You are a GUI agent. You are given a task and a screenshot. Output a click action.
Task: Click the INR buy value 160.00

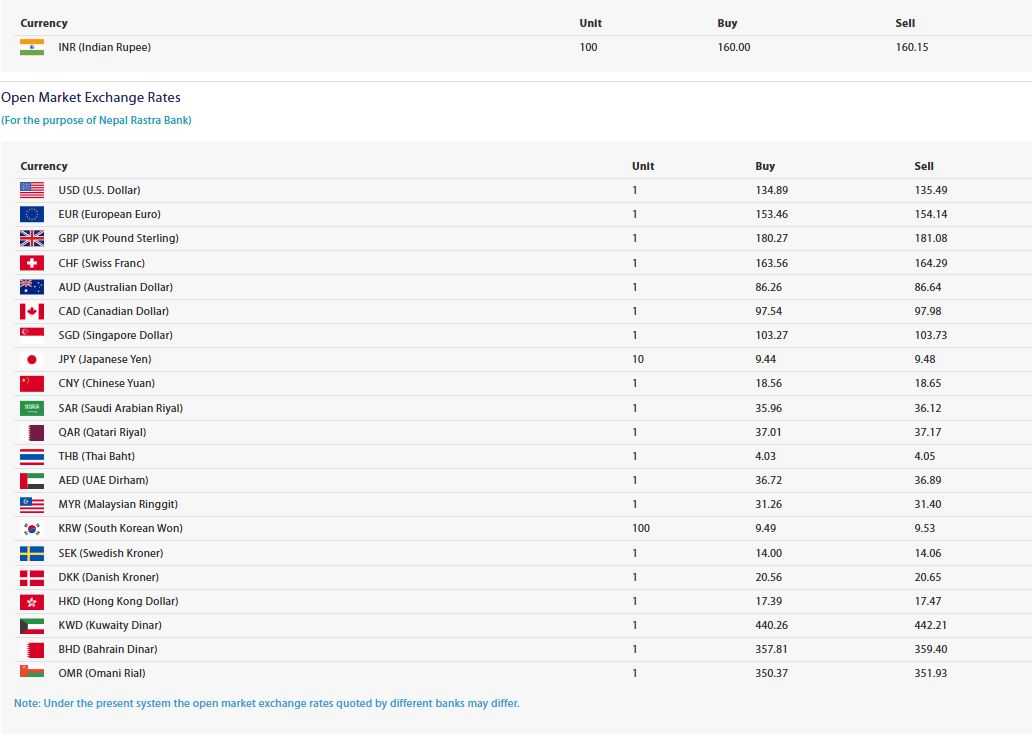(x=734, y=47)
